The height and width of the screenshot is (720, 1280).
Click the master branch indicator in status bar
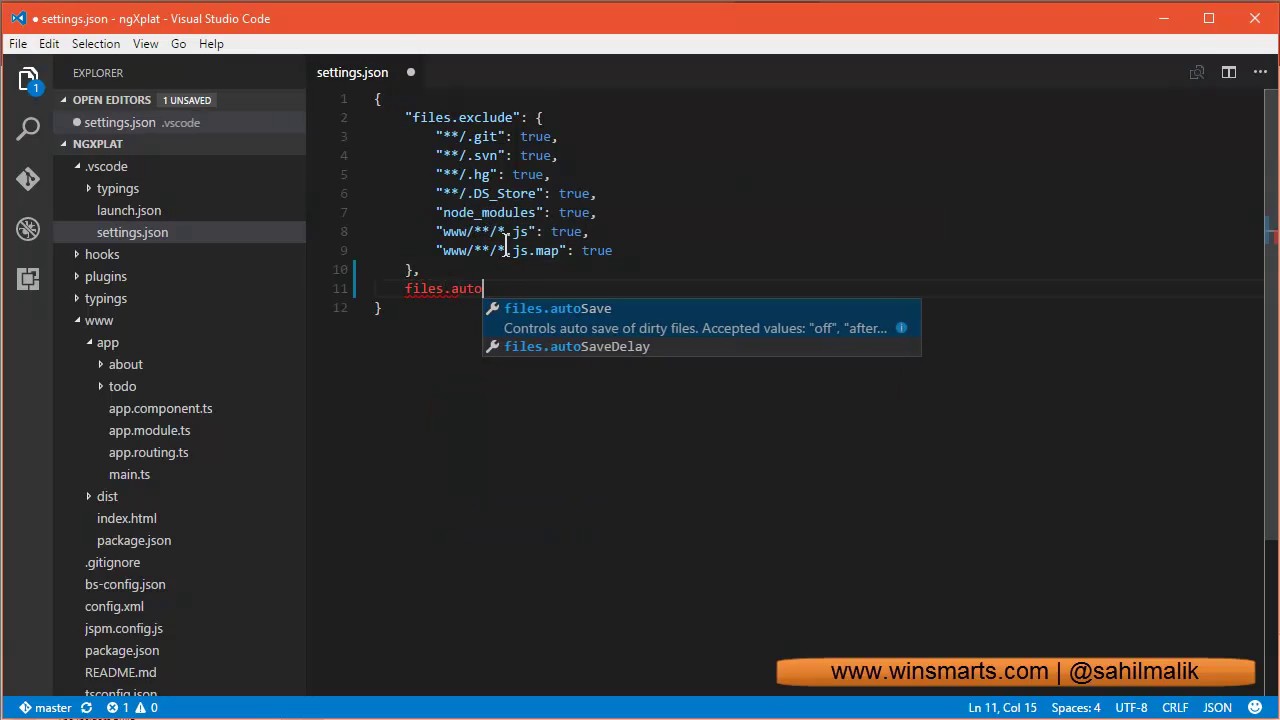tap(45, 708)
